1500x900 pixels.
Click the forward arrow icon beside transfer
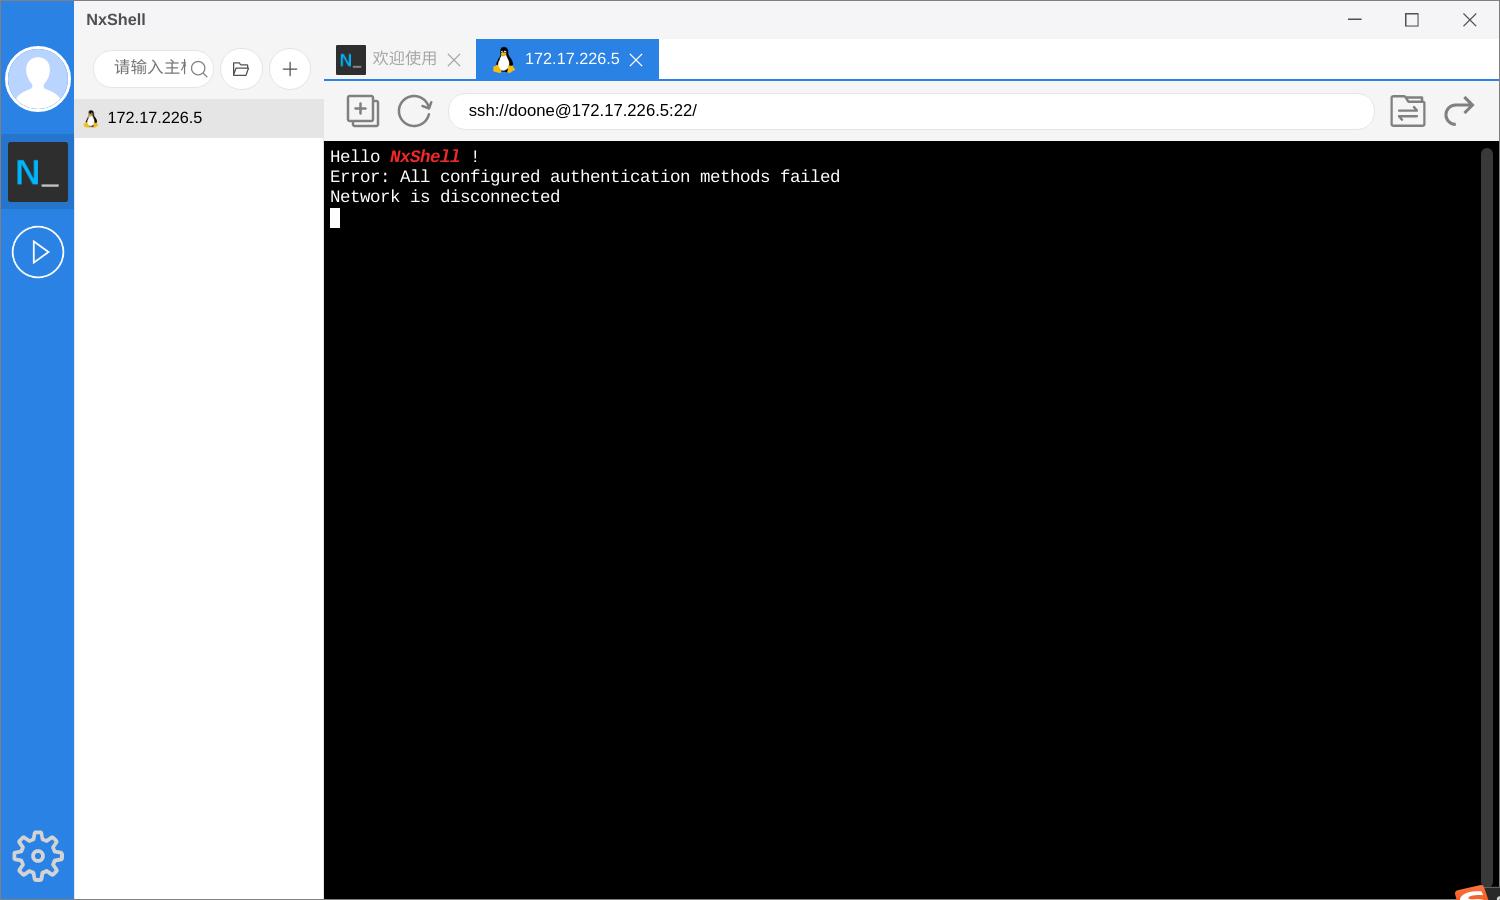tap(1460, 111)
